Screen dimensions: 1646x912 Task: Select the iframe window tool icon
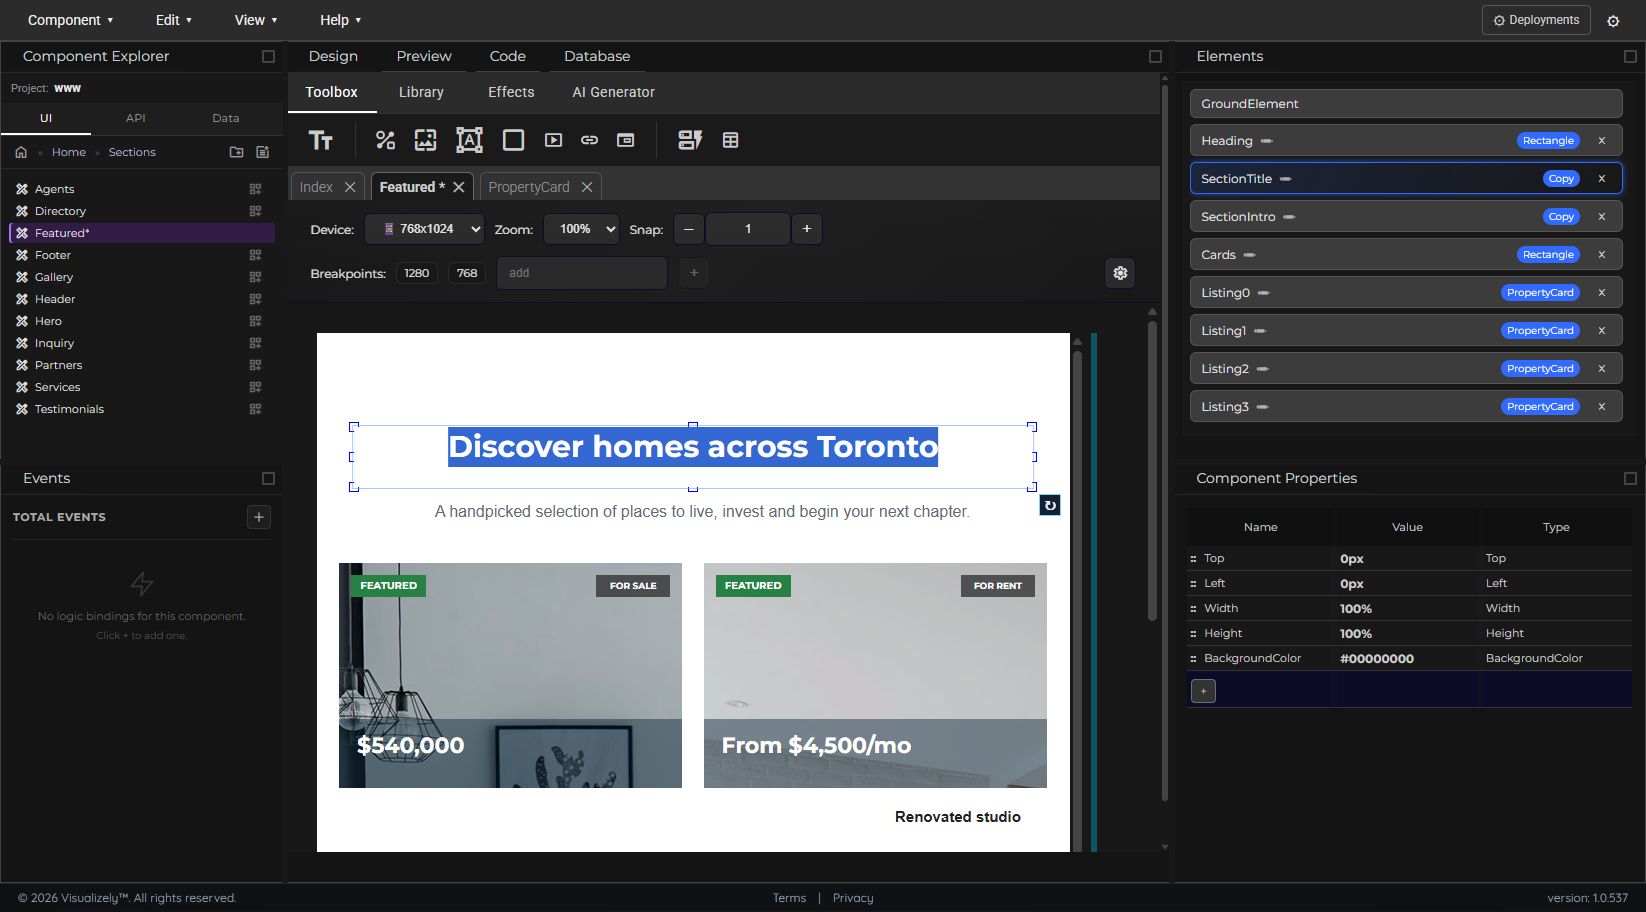625,140
